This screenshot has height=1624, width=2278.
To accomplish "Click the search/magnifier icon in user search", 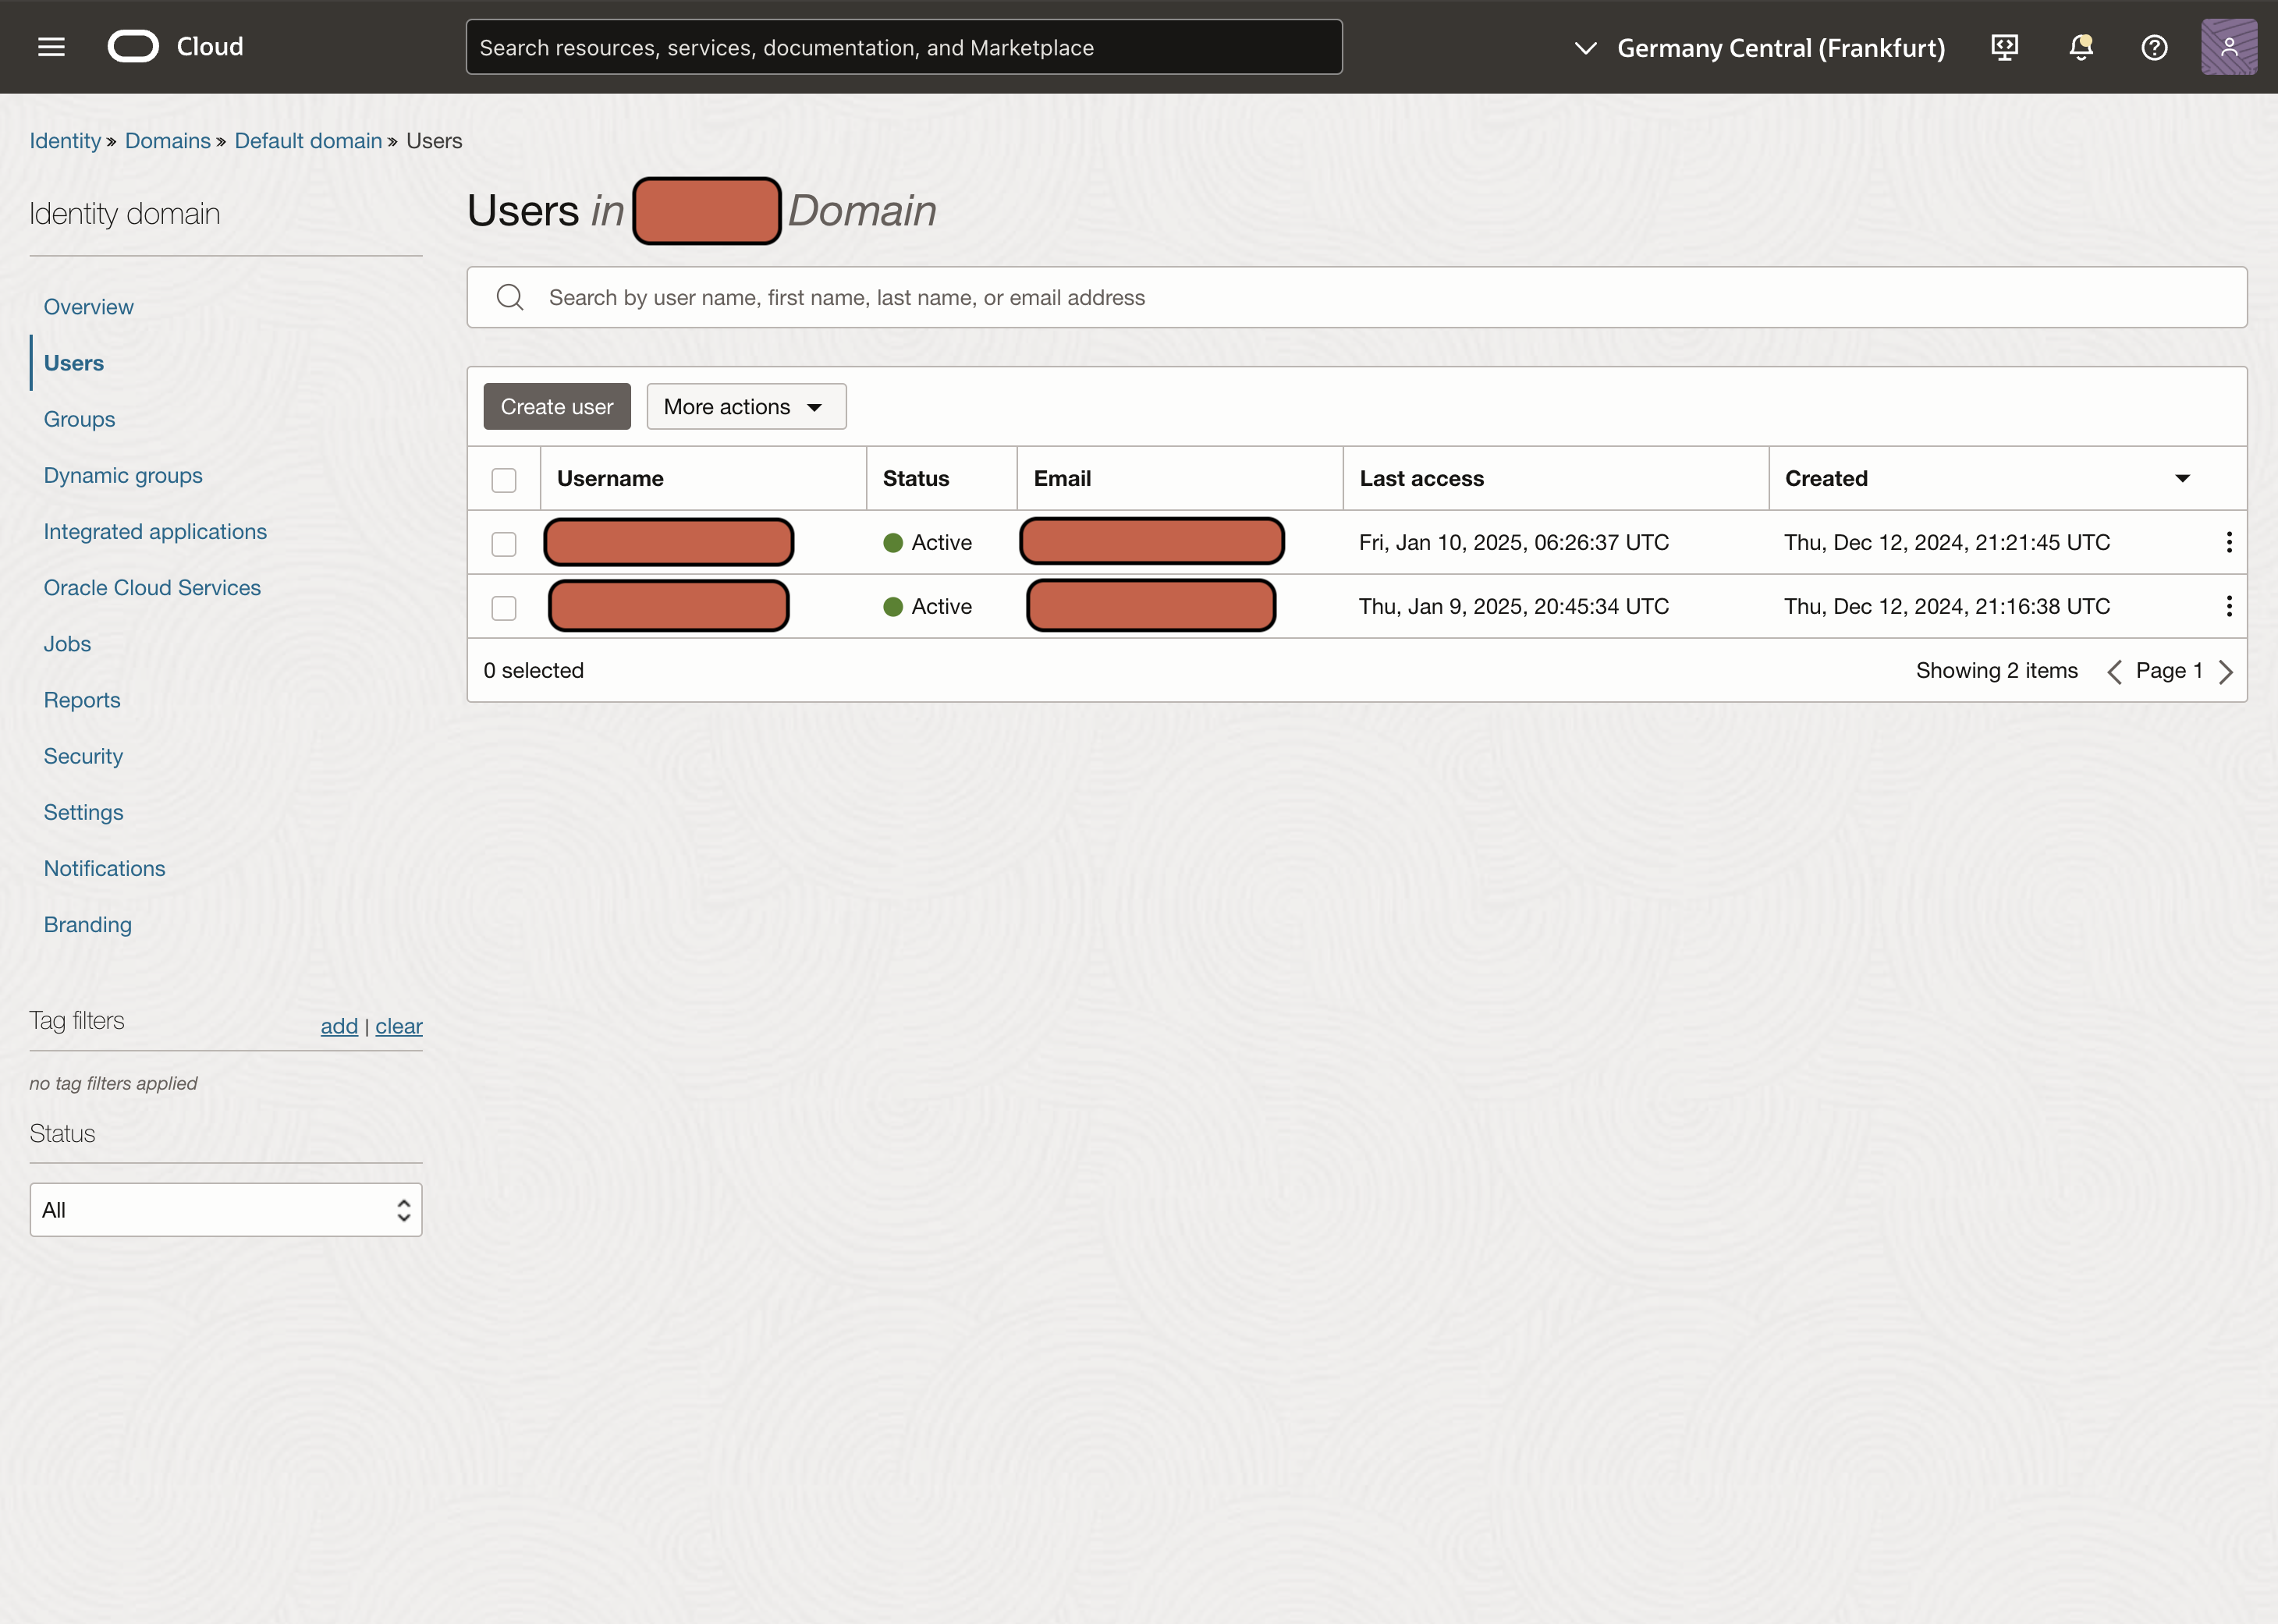I will point(513,296).
